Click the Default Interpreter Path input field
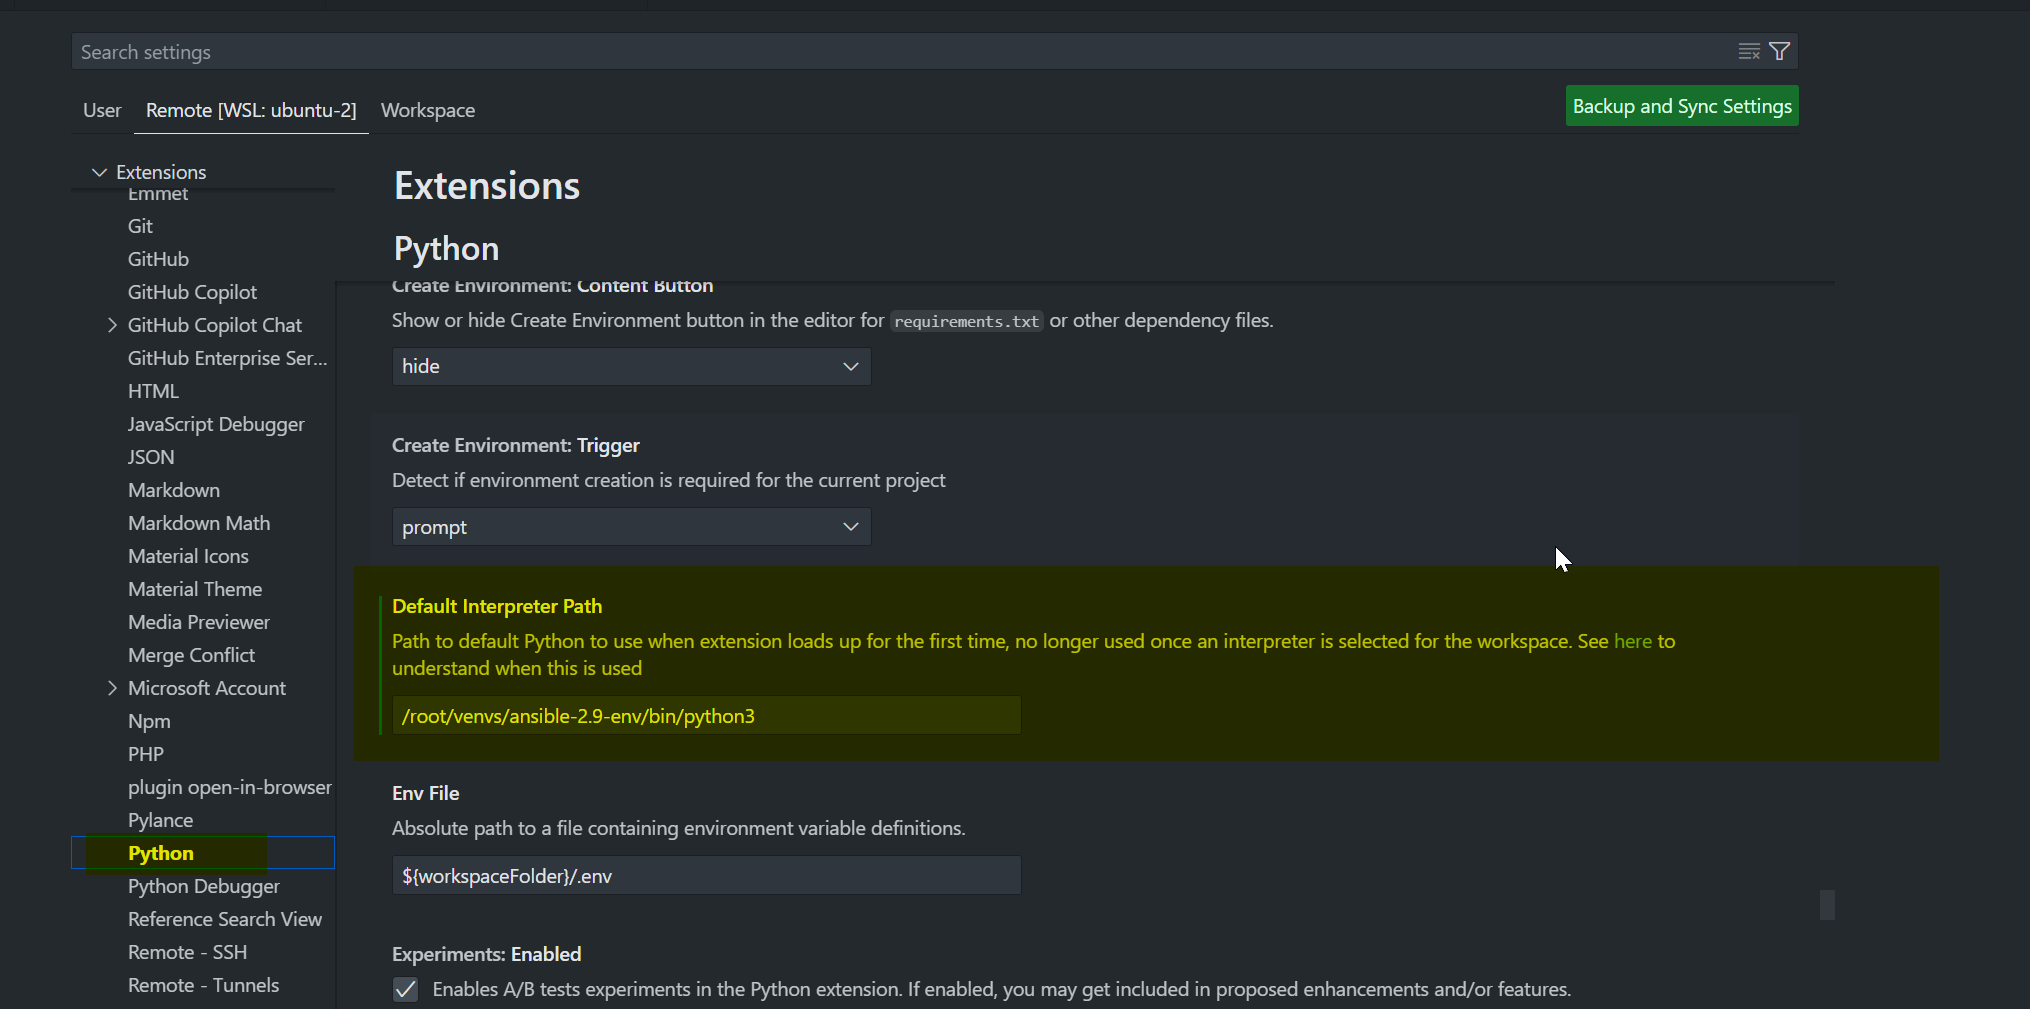 point(706,716)
